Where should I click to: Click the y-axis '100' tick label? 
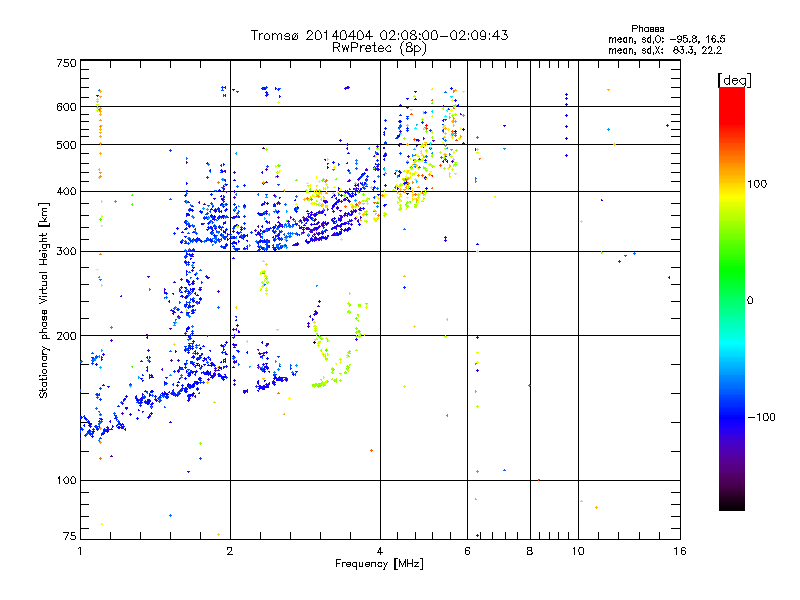coord(66,481)
